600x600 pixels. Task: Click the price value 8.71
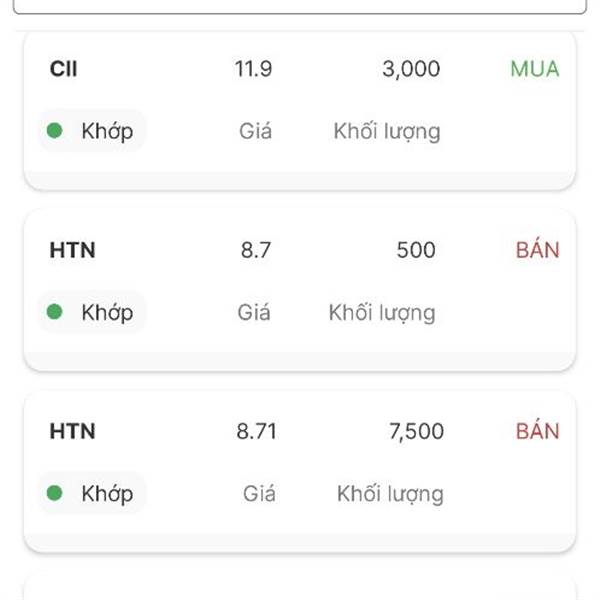256,431
